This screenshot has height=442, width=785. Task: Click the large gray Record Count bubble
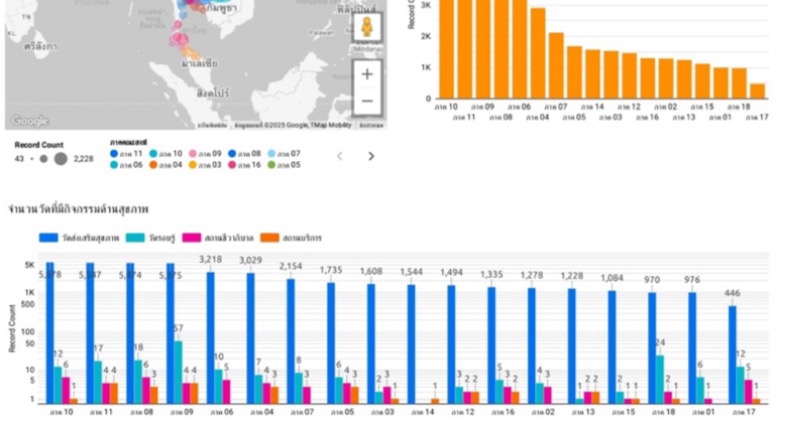[61, 158]
